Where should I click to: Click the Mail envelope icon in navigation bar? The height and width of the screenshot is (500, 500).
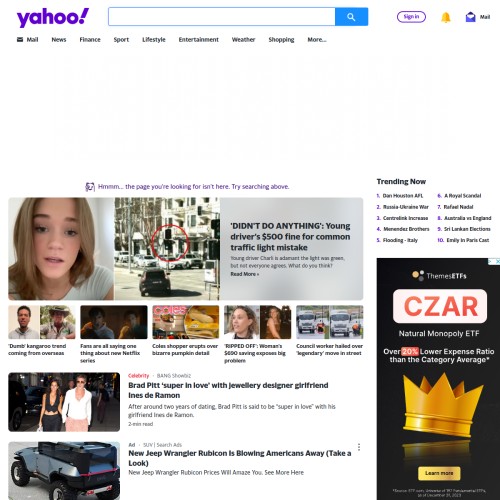[x=20, y=39]
